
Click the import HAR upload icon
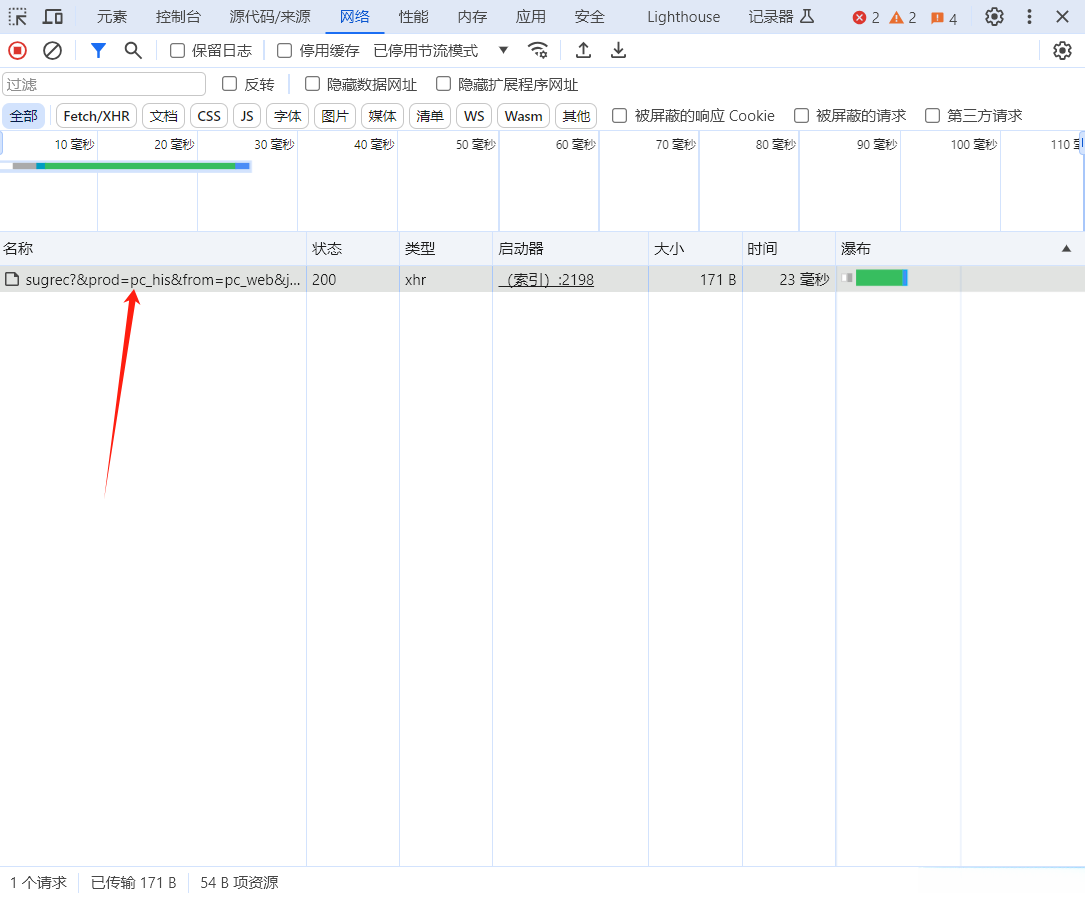click(x=583, y=51)
